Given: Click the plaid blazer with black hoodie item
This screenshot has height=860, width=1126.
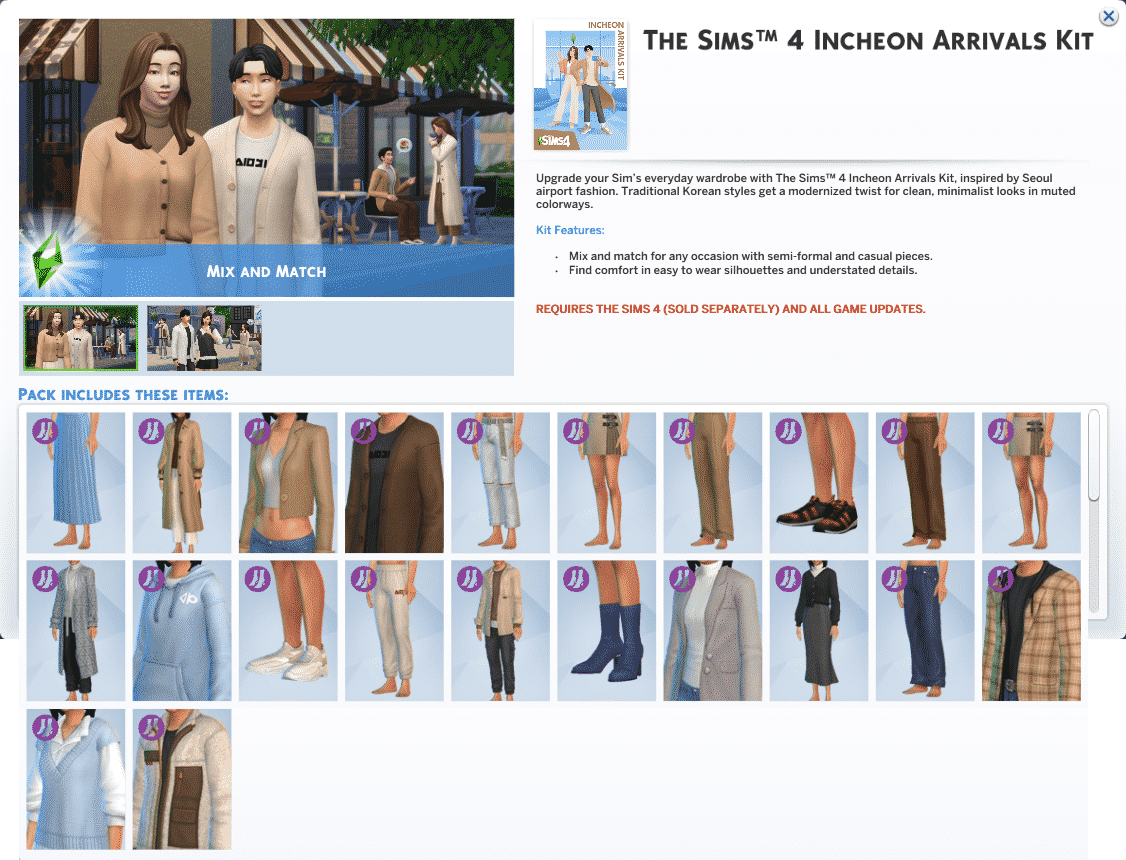Looking at the screenshot, I should (1031, 630).
